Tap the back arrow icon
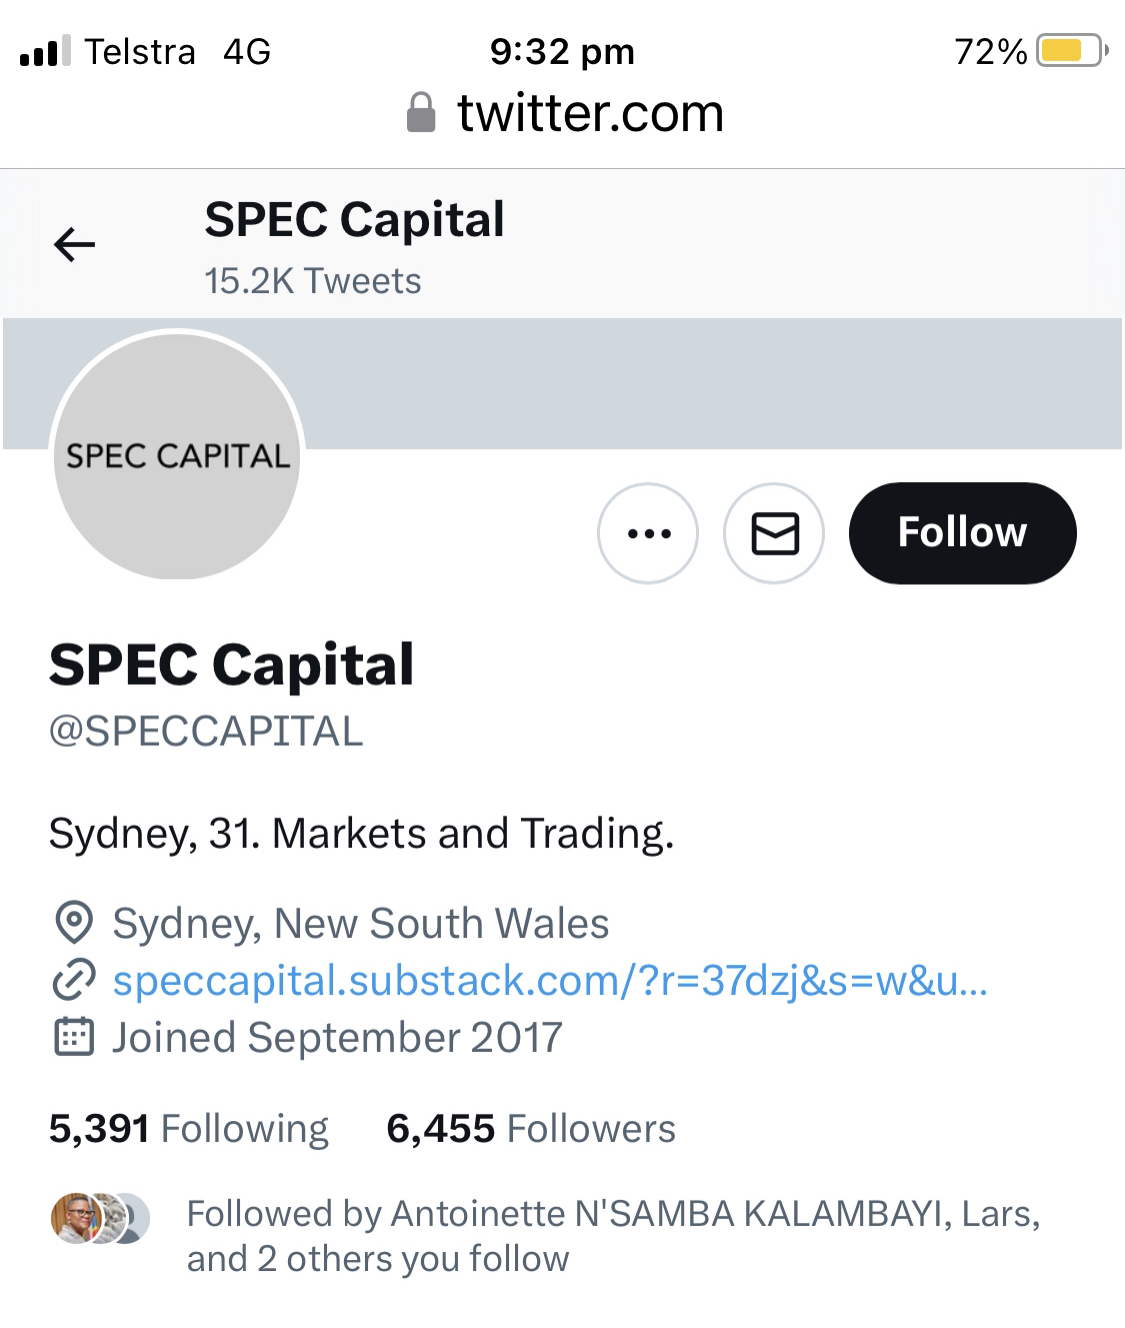The width and height of the screenshot is (1125, 1328). pos(74,244)
